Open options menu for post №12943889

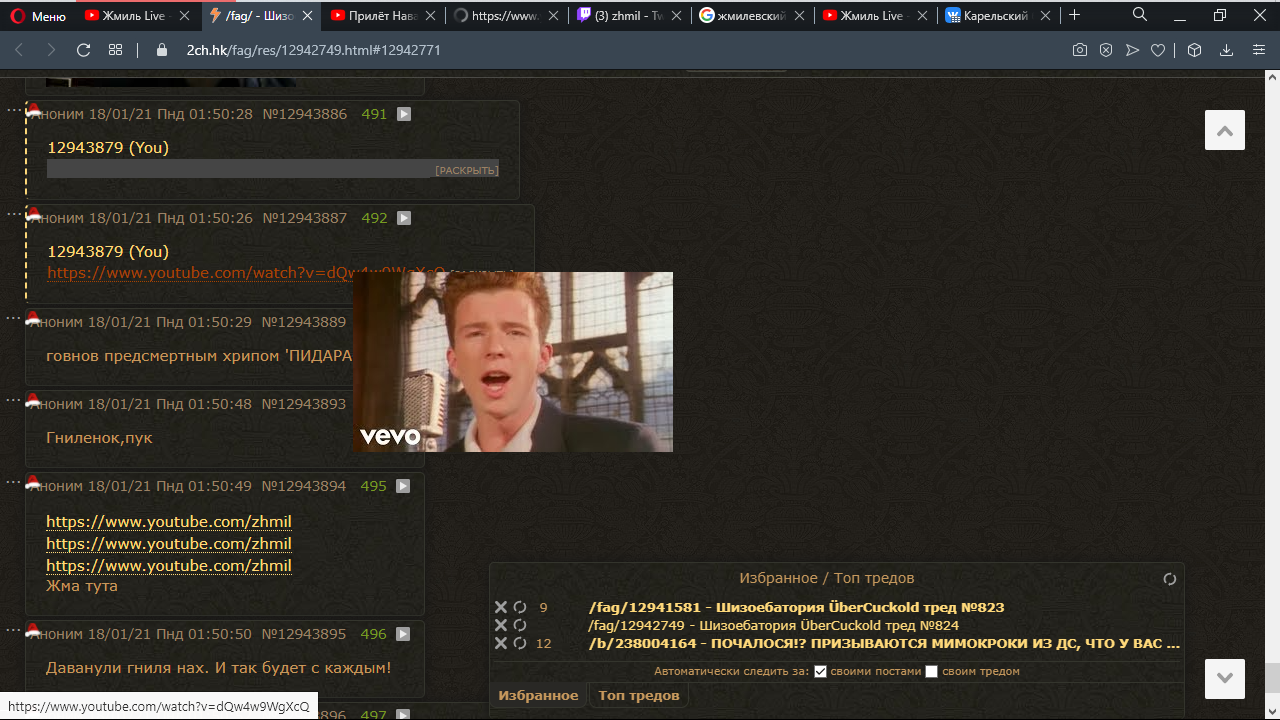pos(14,317)
